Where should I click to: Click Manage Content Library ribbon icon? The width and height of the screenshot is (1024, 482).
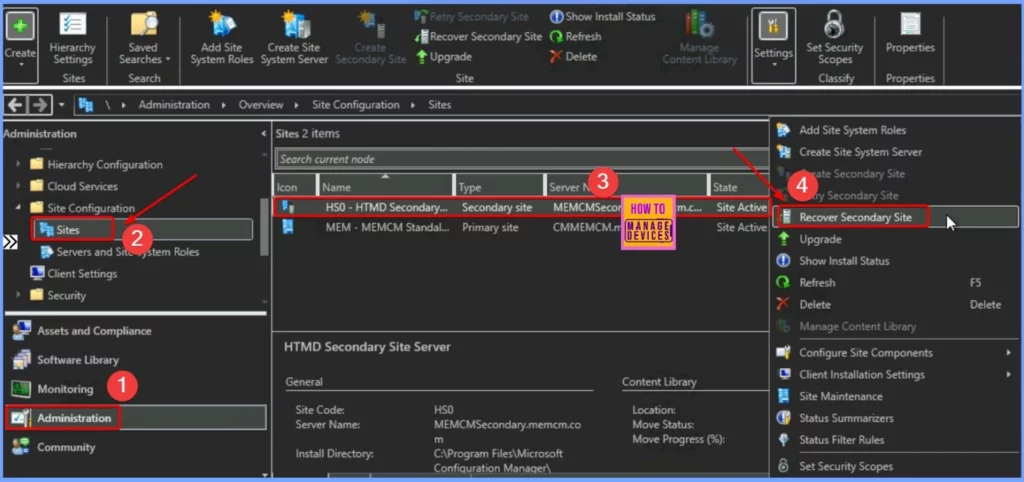699,39
